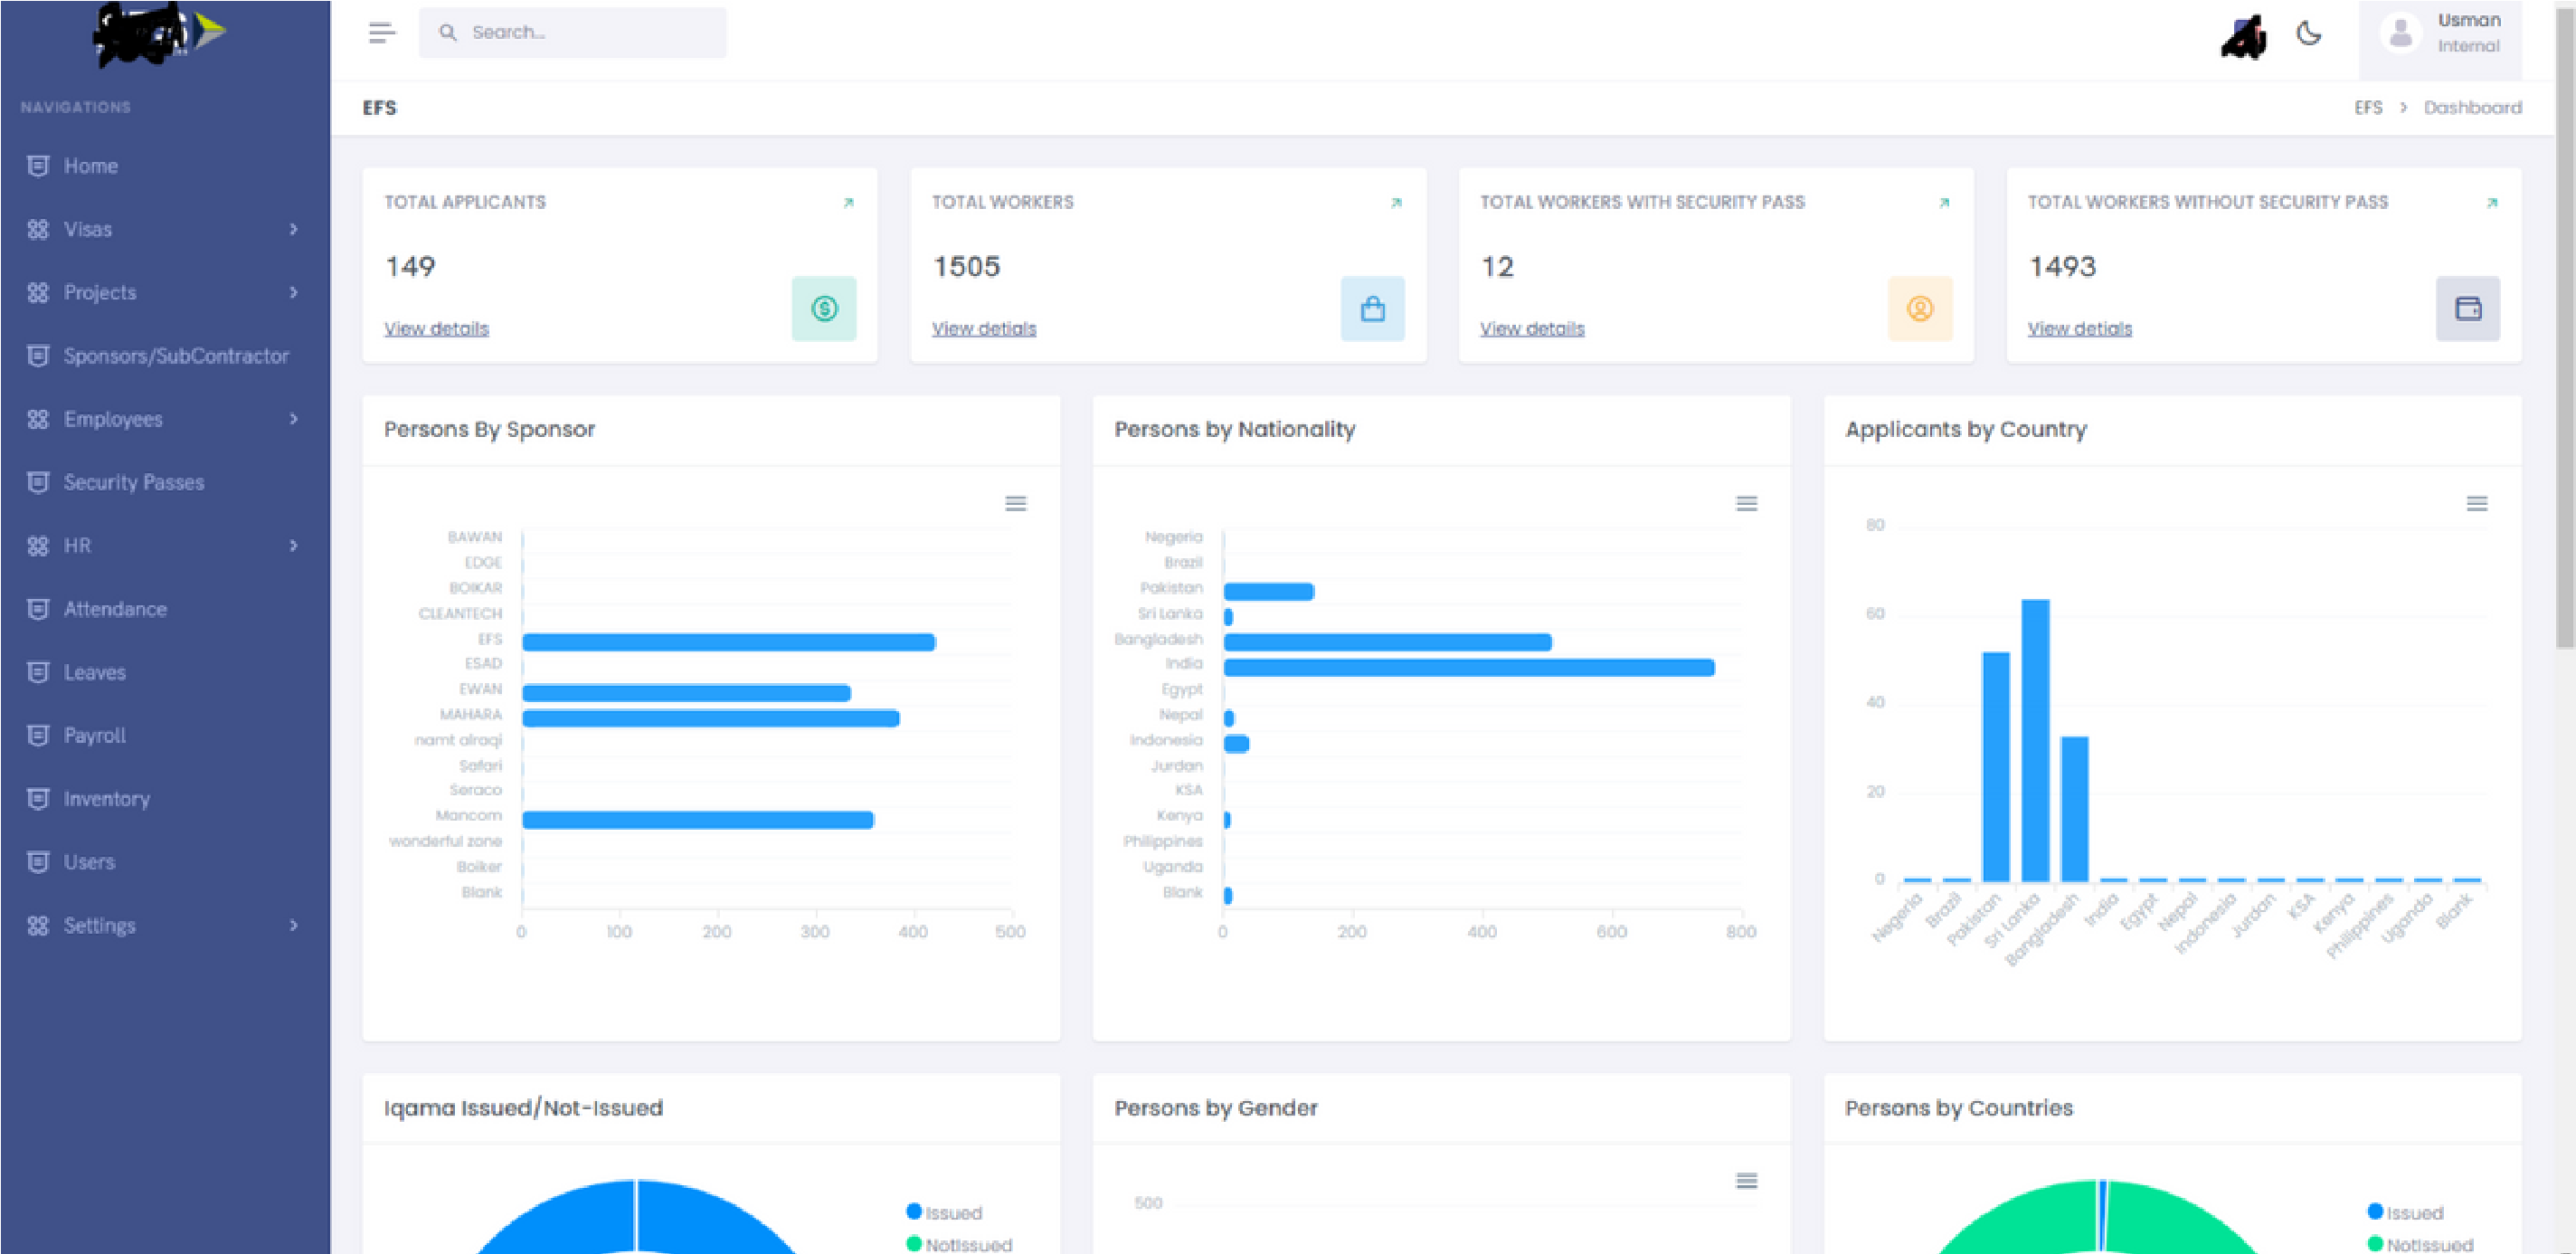Open Applicants by Country chart menu icon
Viewport: 2576px width, 1254px height.
(x=2476, y=503)
